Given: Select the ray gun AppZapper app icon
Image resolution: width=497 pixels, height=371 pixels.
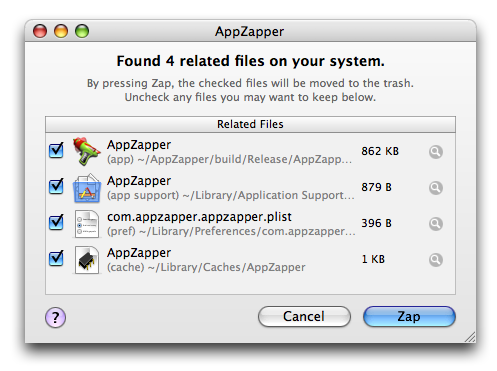Looking at the screenshot, I should point(86,151).
